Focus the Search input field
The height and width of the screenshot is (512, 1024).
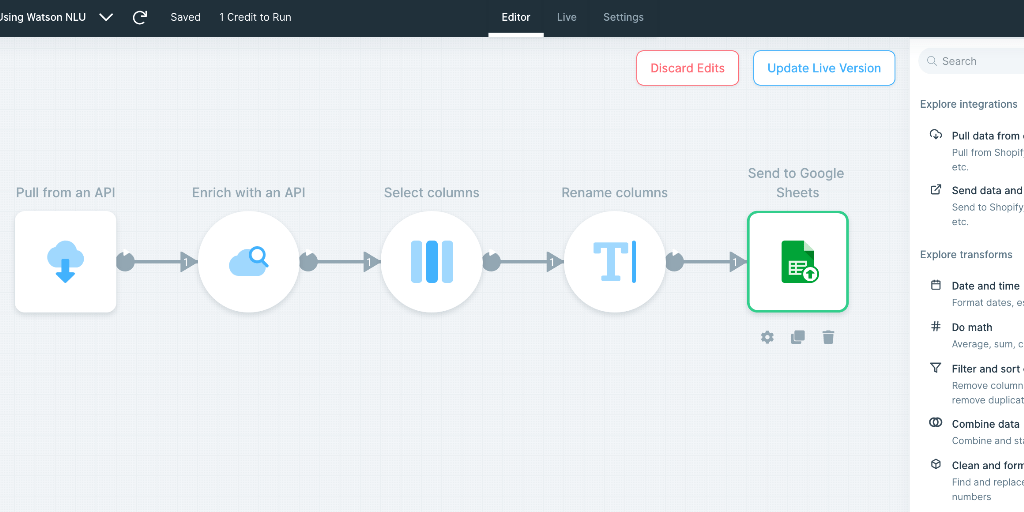point(975,61)
